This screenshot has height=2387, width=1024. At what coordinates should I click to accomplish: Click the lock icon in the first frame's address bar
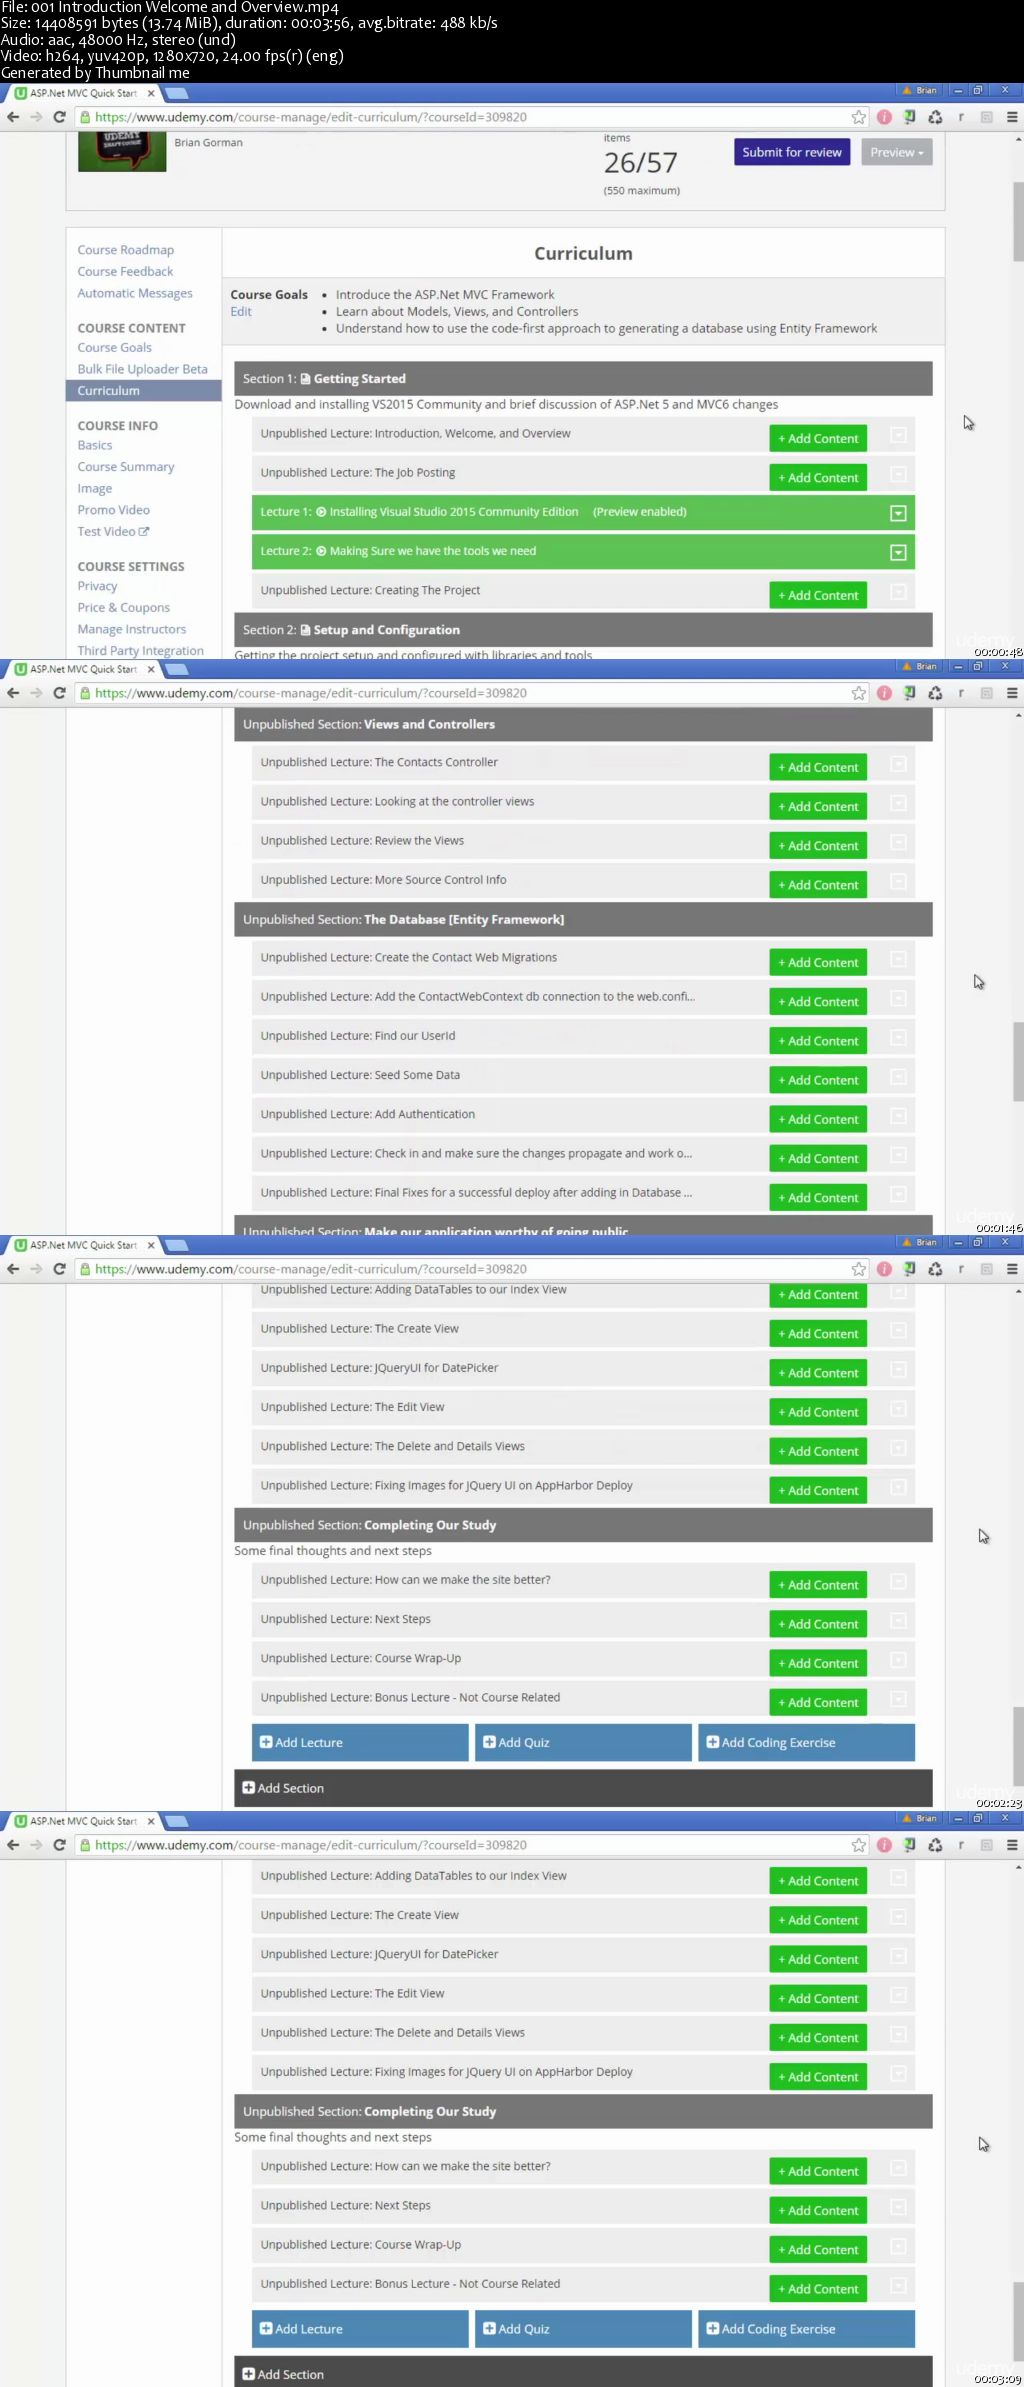(86, 117)
